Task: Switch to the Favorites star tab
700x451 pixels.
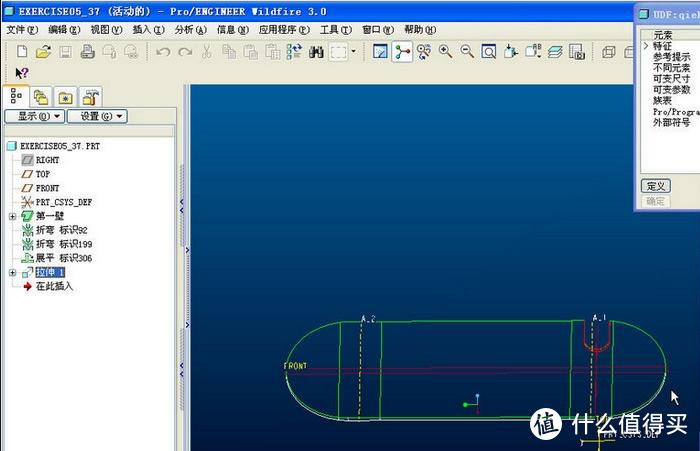Action: tap(65, 97)
